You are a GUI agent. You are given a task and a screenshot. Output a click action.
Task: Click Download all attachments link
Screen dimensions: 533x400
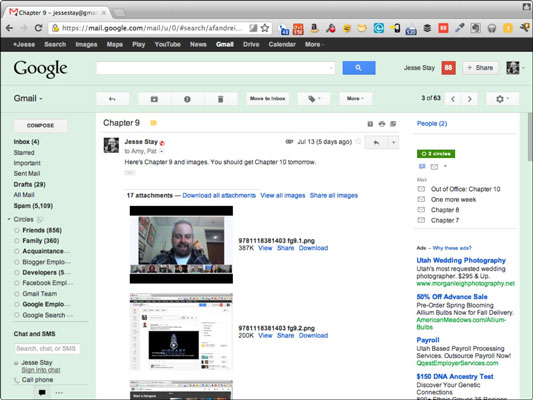tap(219, 195)
